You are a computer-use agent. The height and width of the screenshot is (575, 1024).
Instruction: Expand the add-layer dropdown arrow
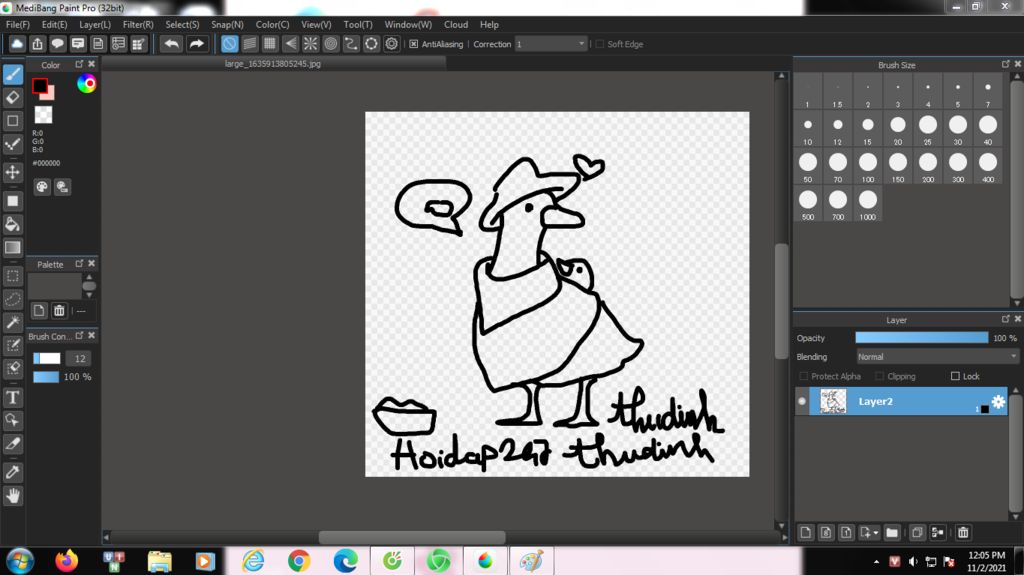coord(876,533)
